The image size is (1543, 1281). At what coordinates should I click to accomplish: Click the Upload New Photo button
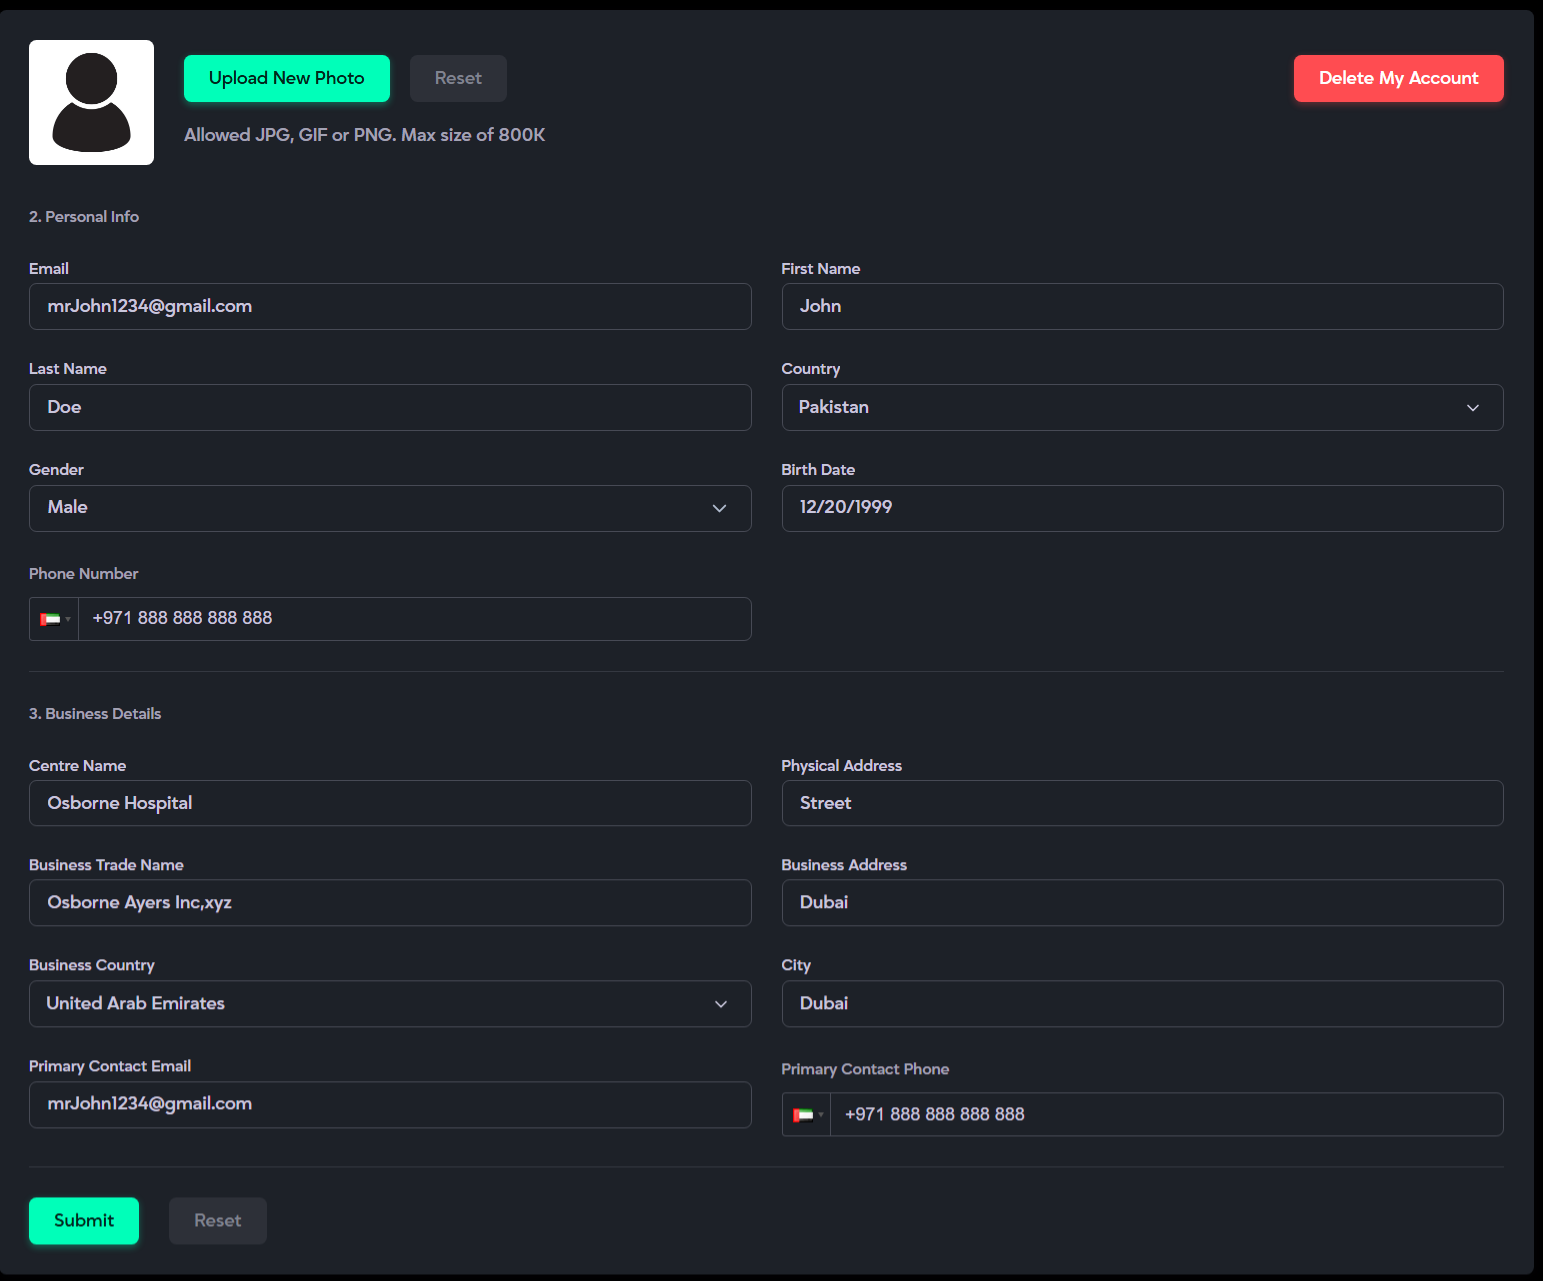(286, 78)
